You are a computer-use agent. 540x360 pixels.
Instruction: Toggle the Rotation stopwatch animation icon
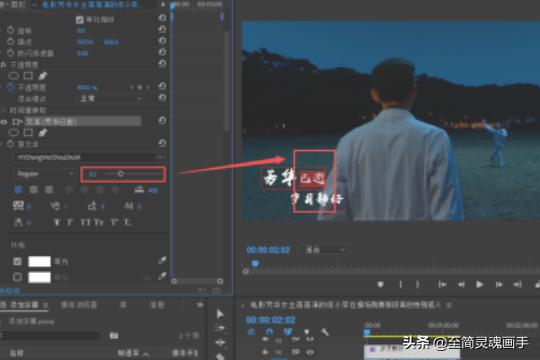11,30
